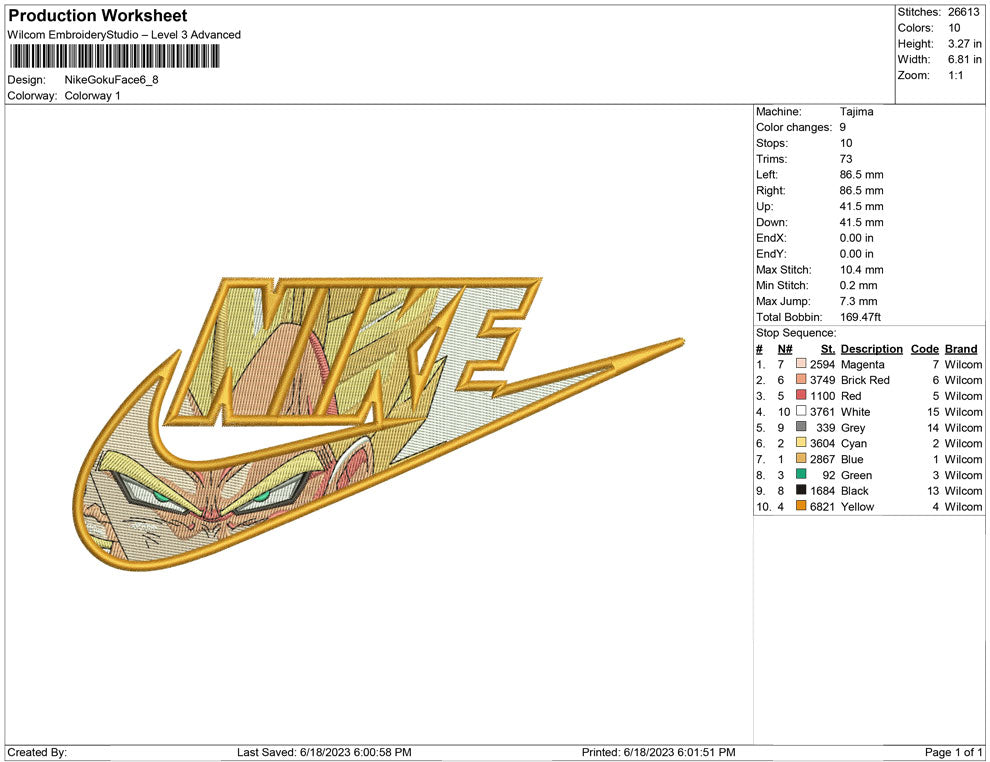Click stitch count '3604' in Cyan row
Image resolution: width=990 pixels, height=762 pixels.
pyautogui.click(x=822, y=443)
